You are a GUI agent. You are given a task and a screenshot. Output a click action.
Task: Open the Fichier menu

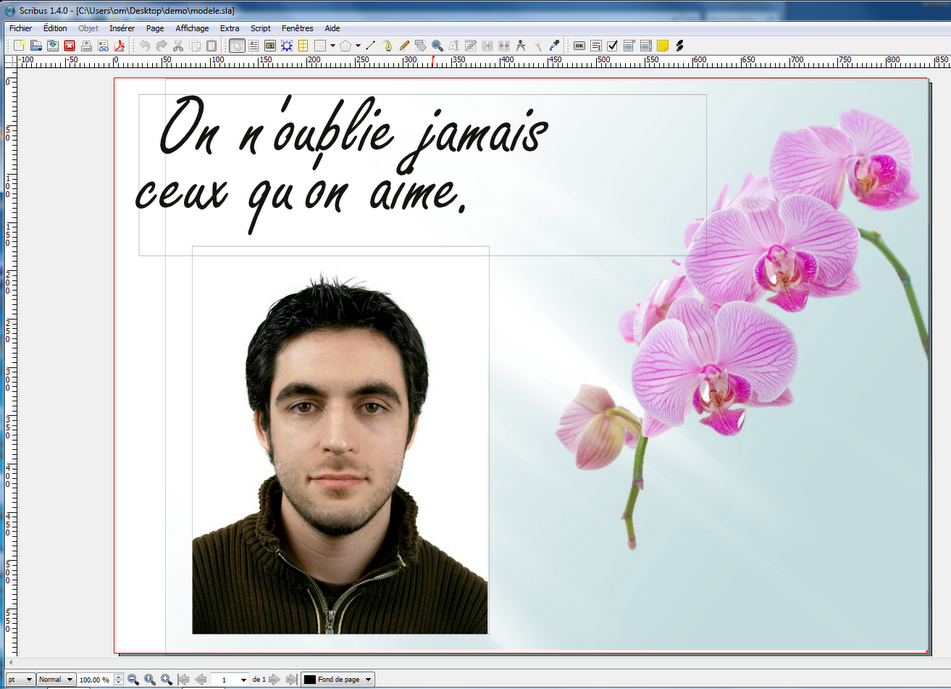point(21,28)
